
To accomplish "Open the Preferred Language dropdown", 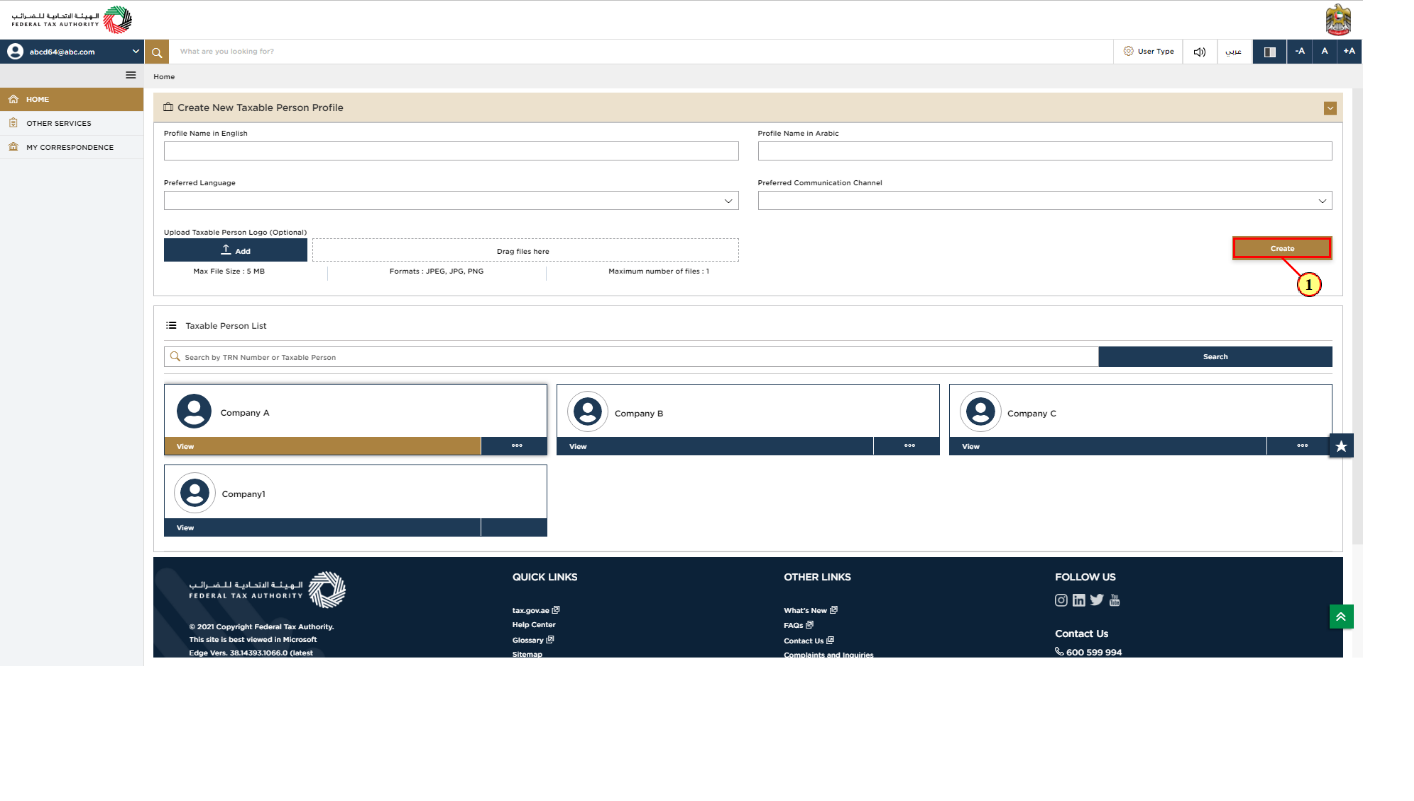I will 451,201.
